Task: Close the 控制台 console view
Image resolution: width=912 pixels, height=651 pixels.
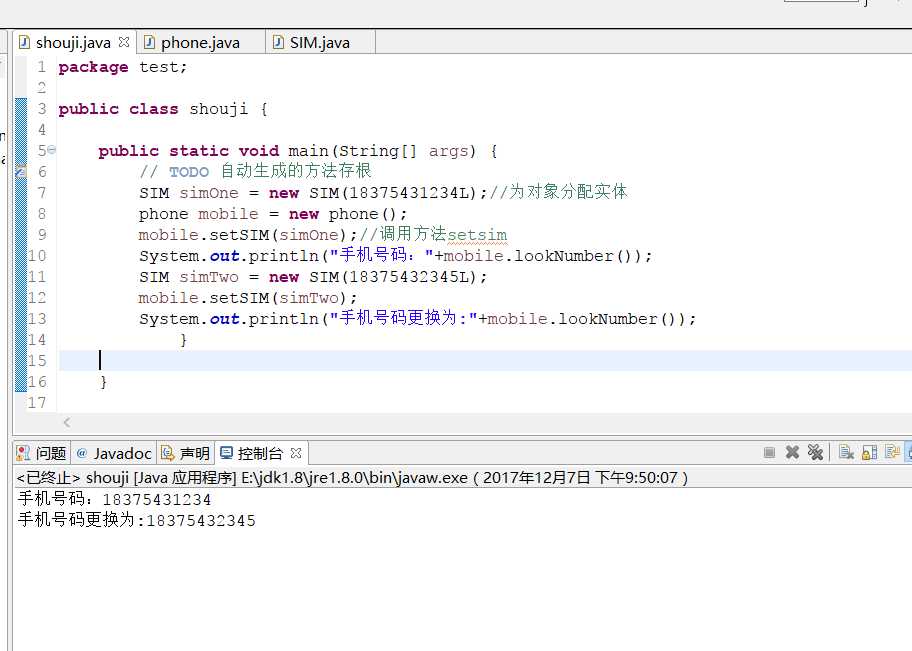Action: click(296, 453)
